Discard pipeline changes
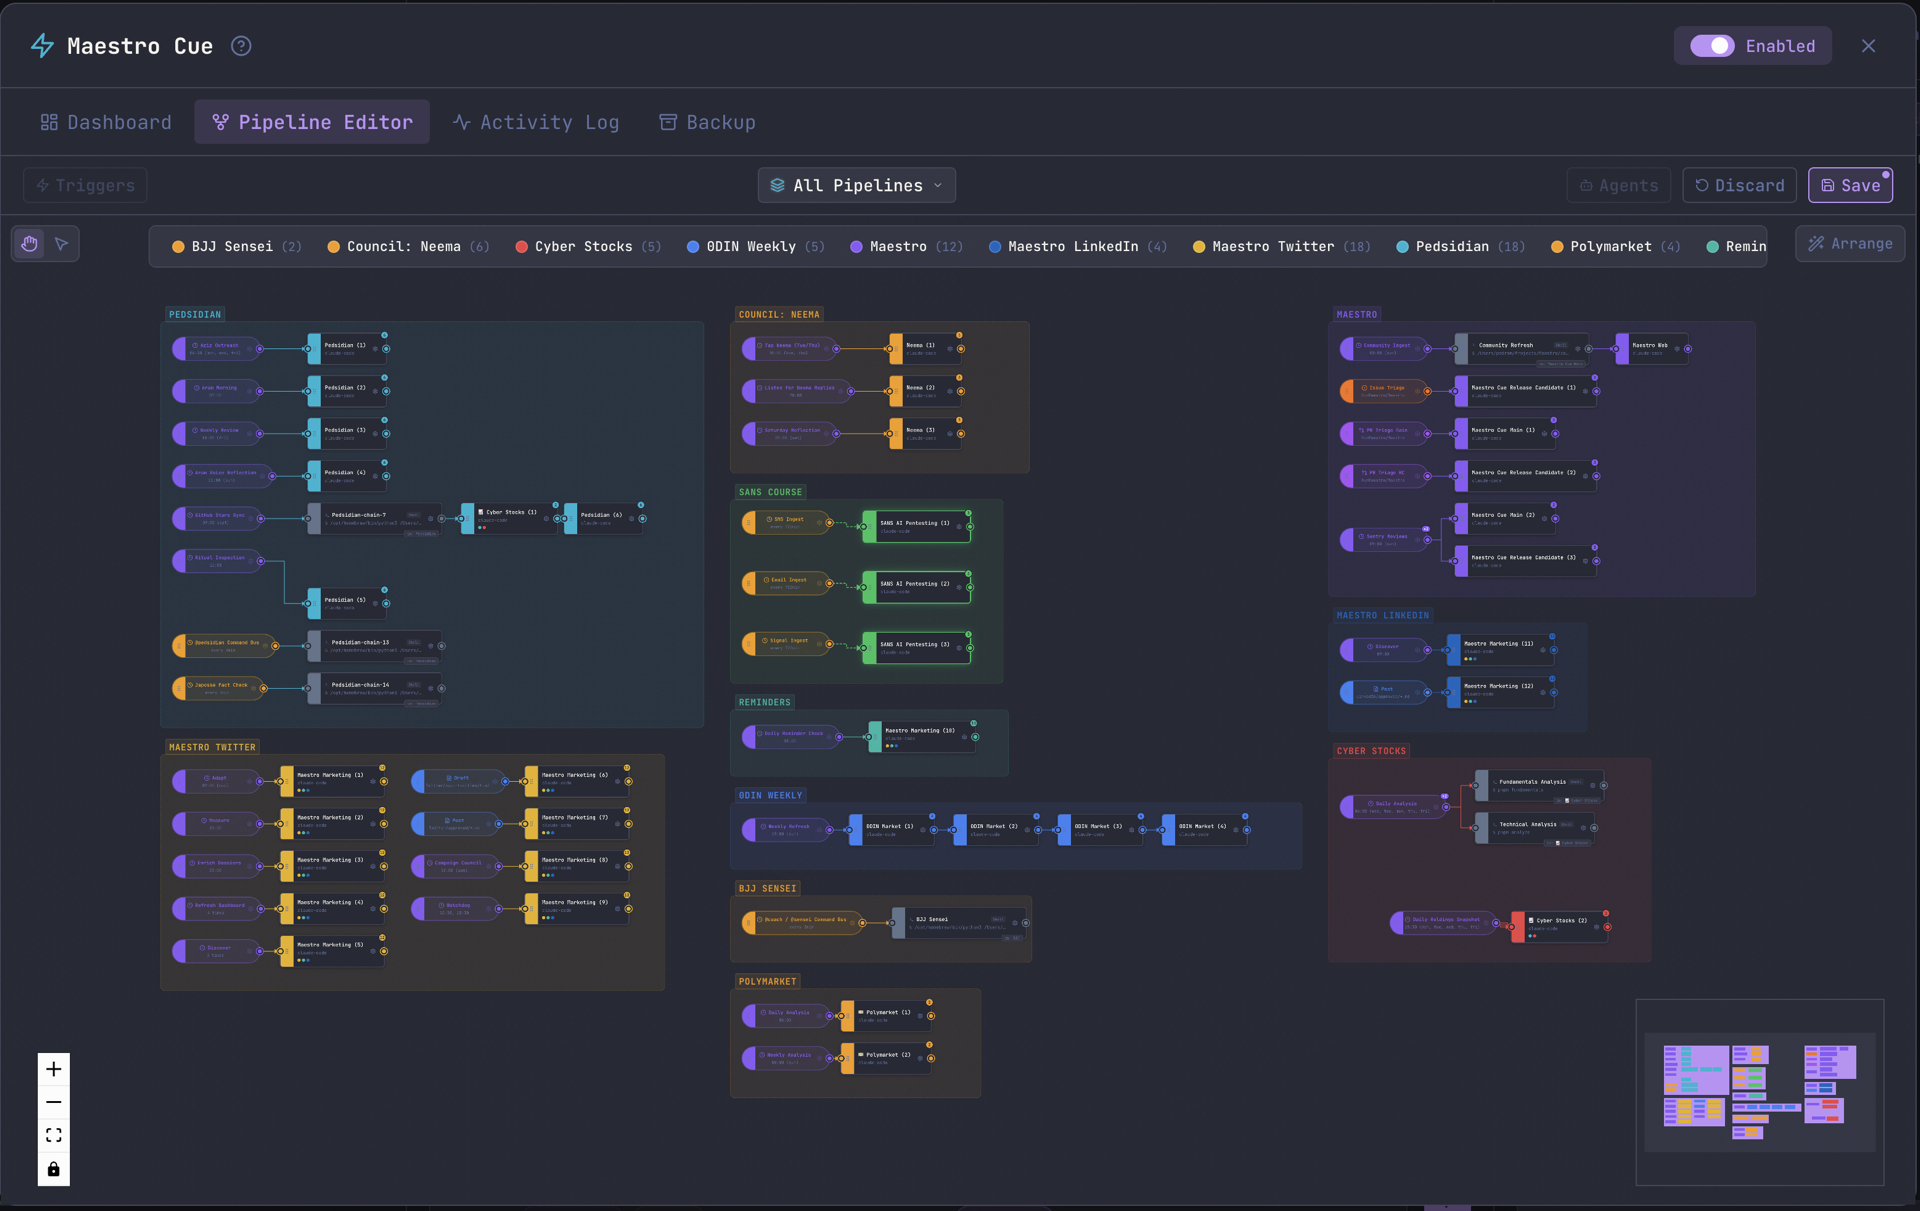This screenshot has height=1211, width=1920. [x=1739, y=185]
